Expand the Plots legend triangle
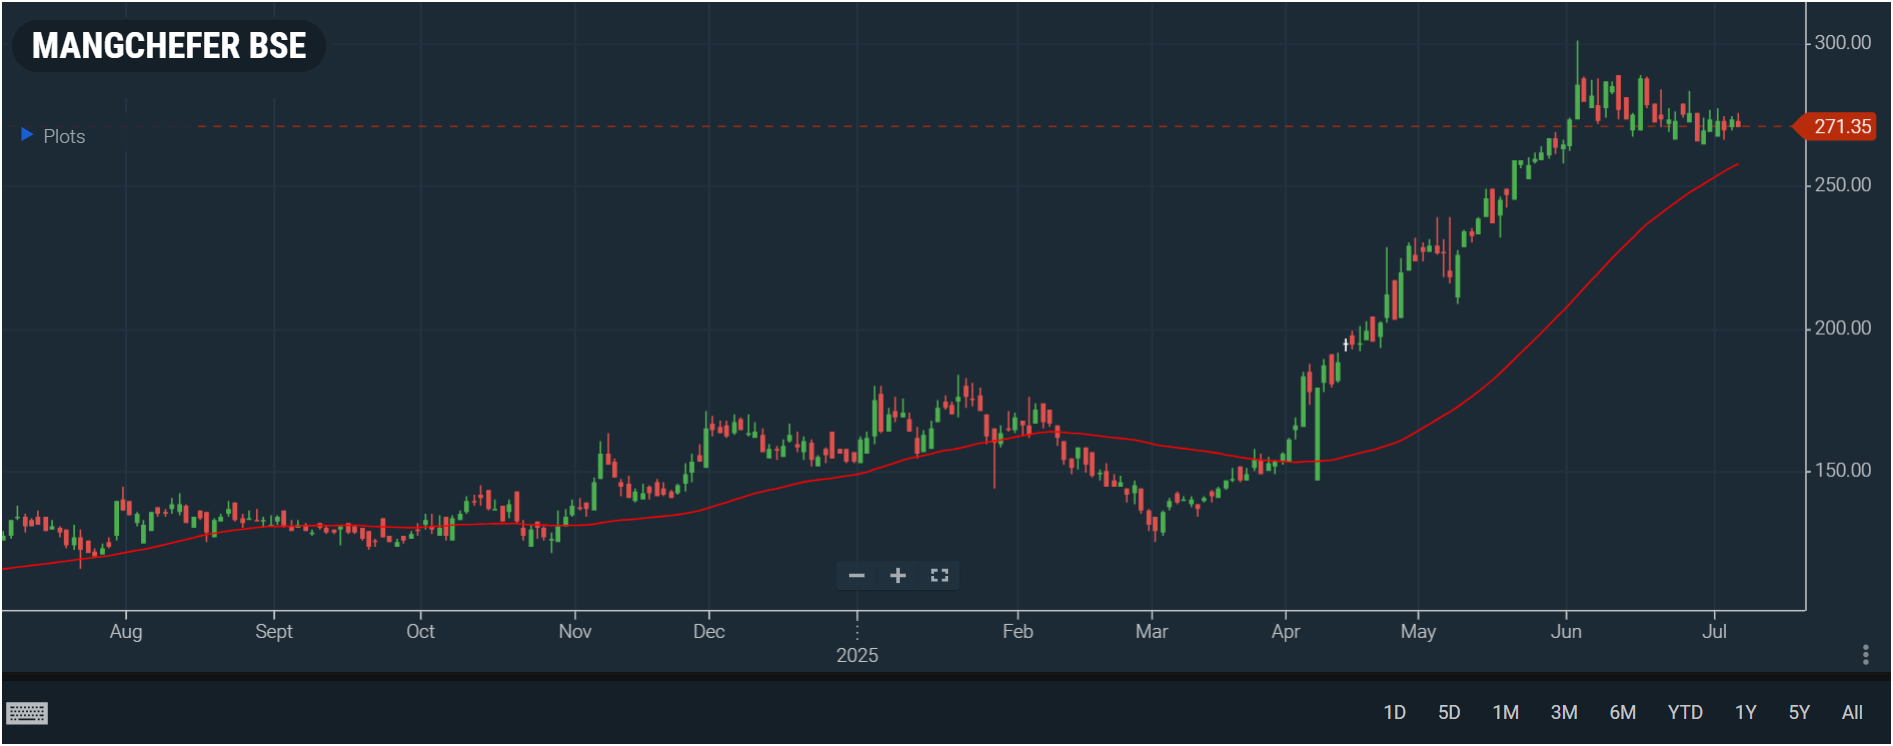 27,134
